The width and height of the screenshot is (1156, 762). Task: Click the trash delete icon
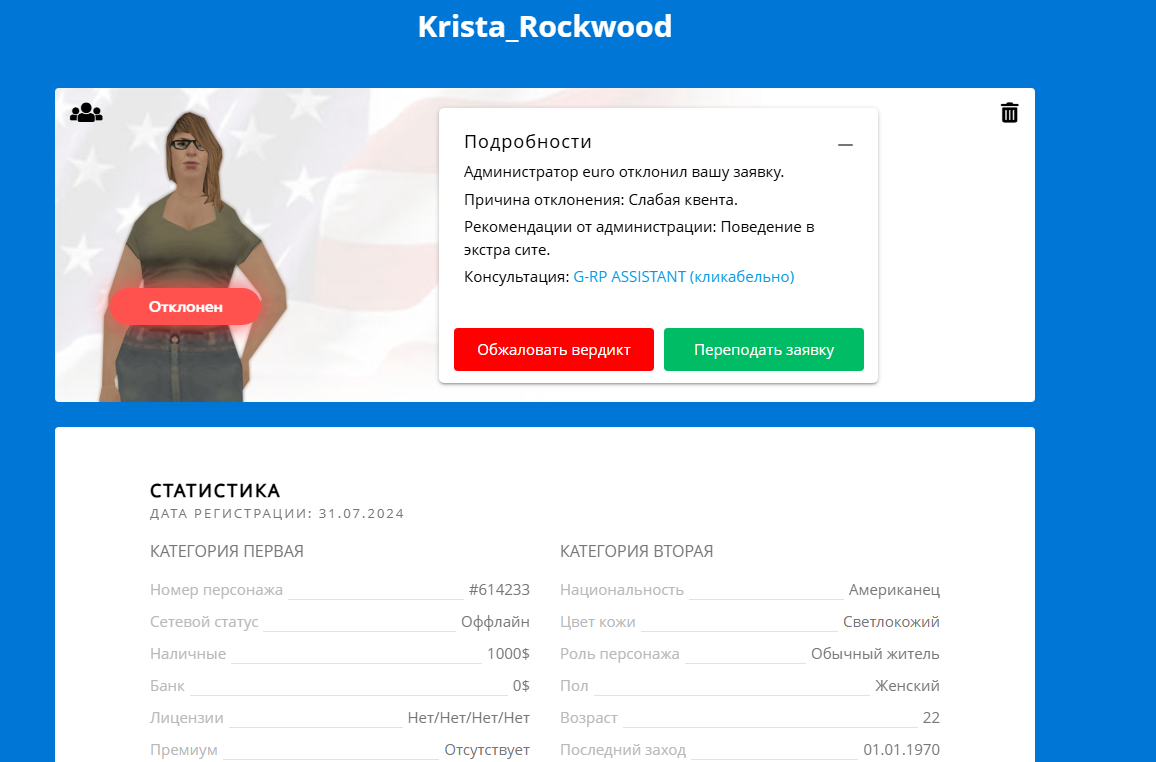1010,113
